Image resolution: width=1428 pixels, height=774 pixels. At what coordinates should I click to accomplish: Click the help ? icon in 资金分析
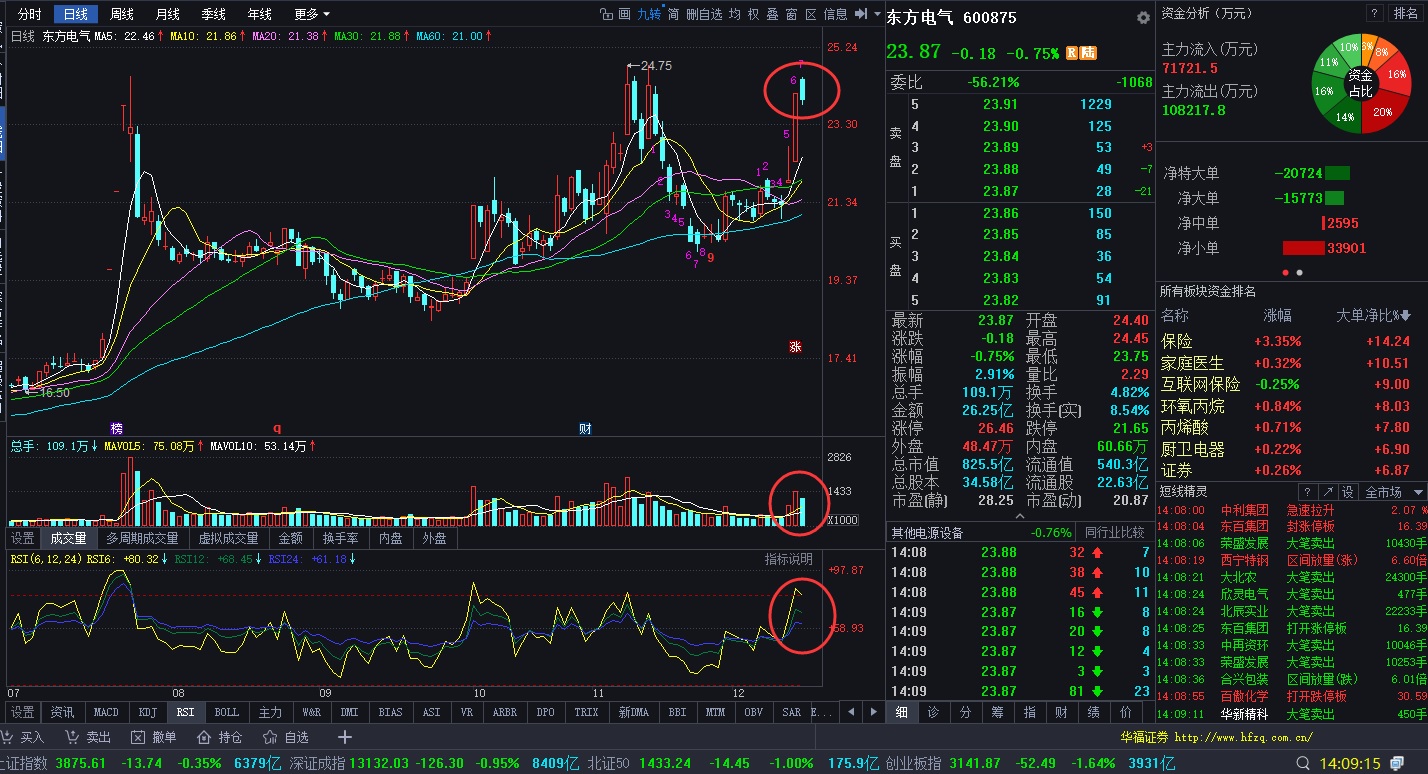click(1377, 13)
